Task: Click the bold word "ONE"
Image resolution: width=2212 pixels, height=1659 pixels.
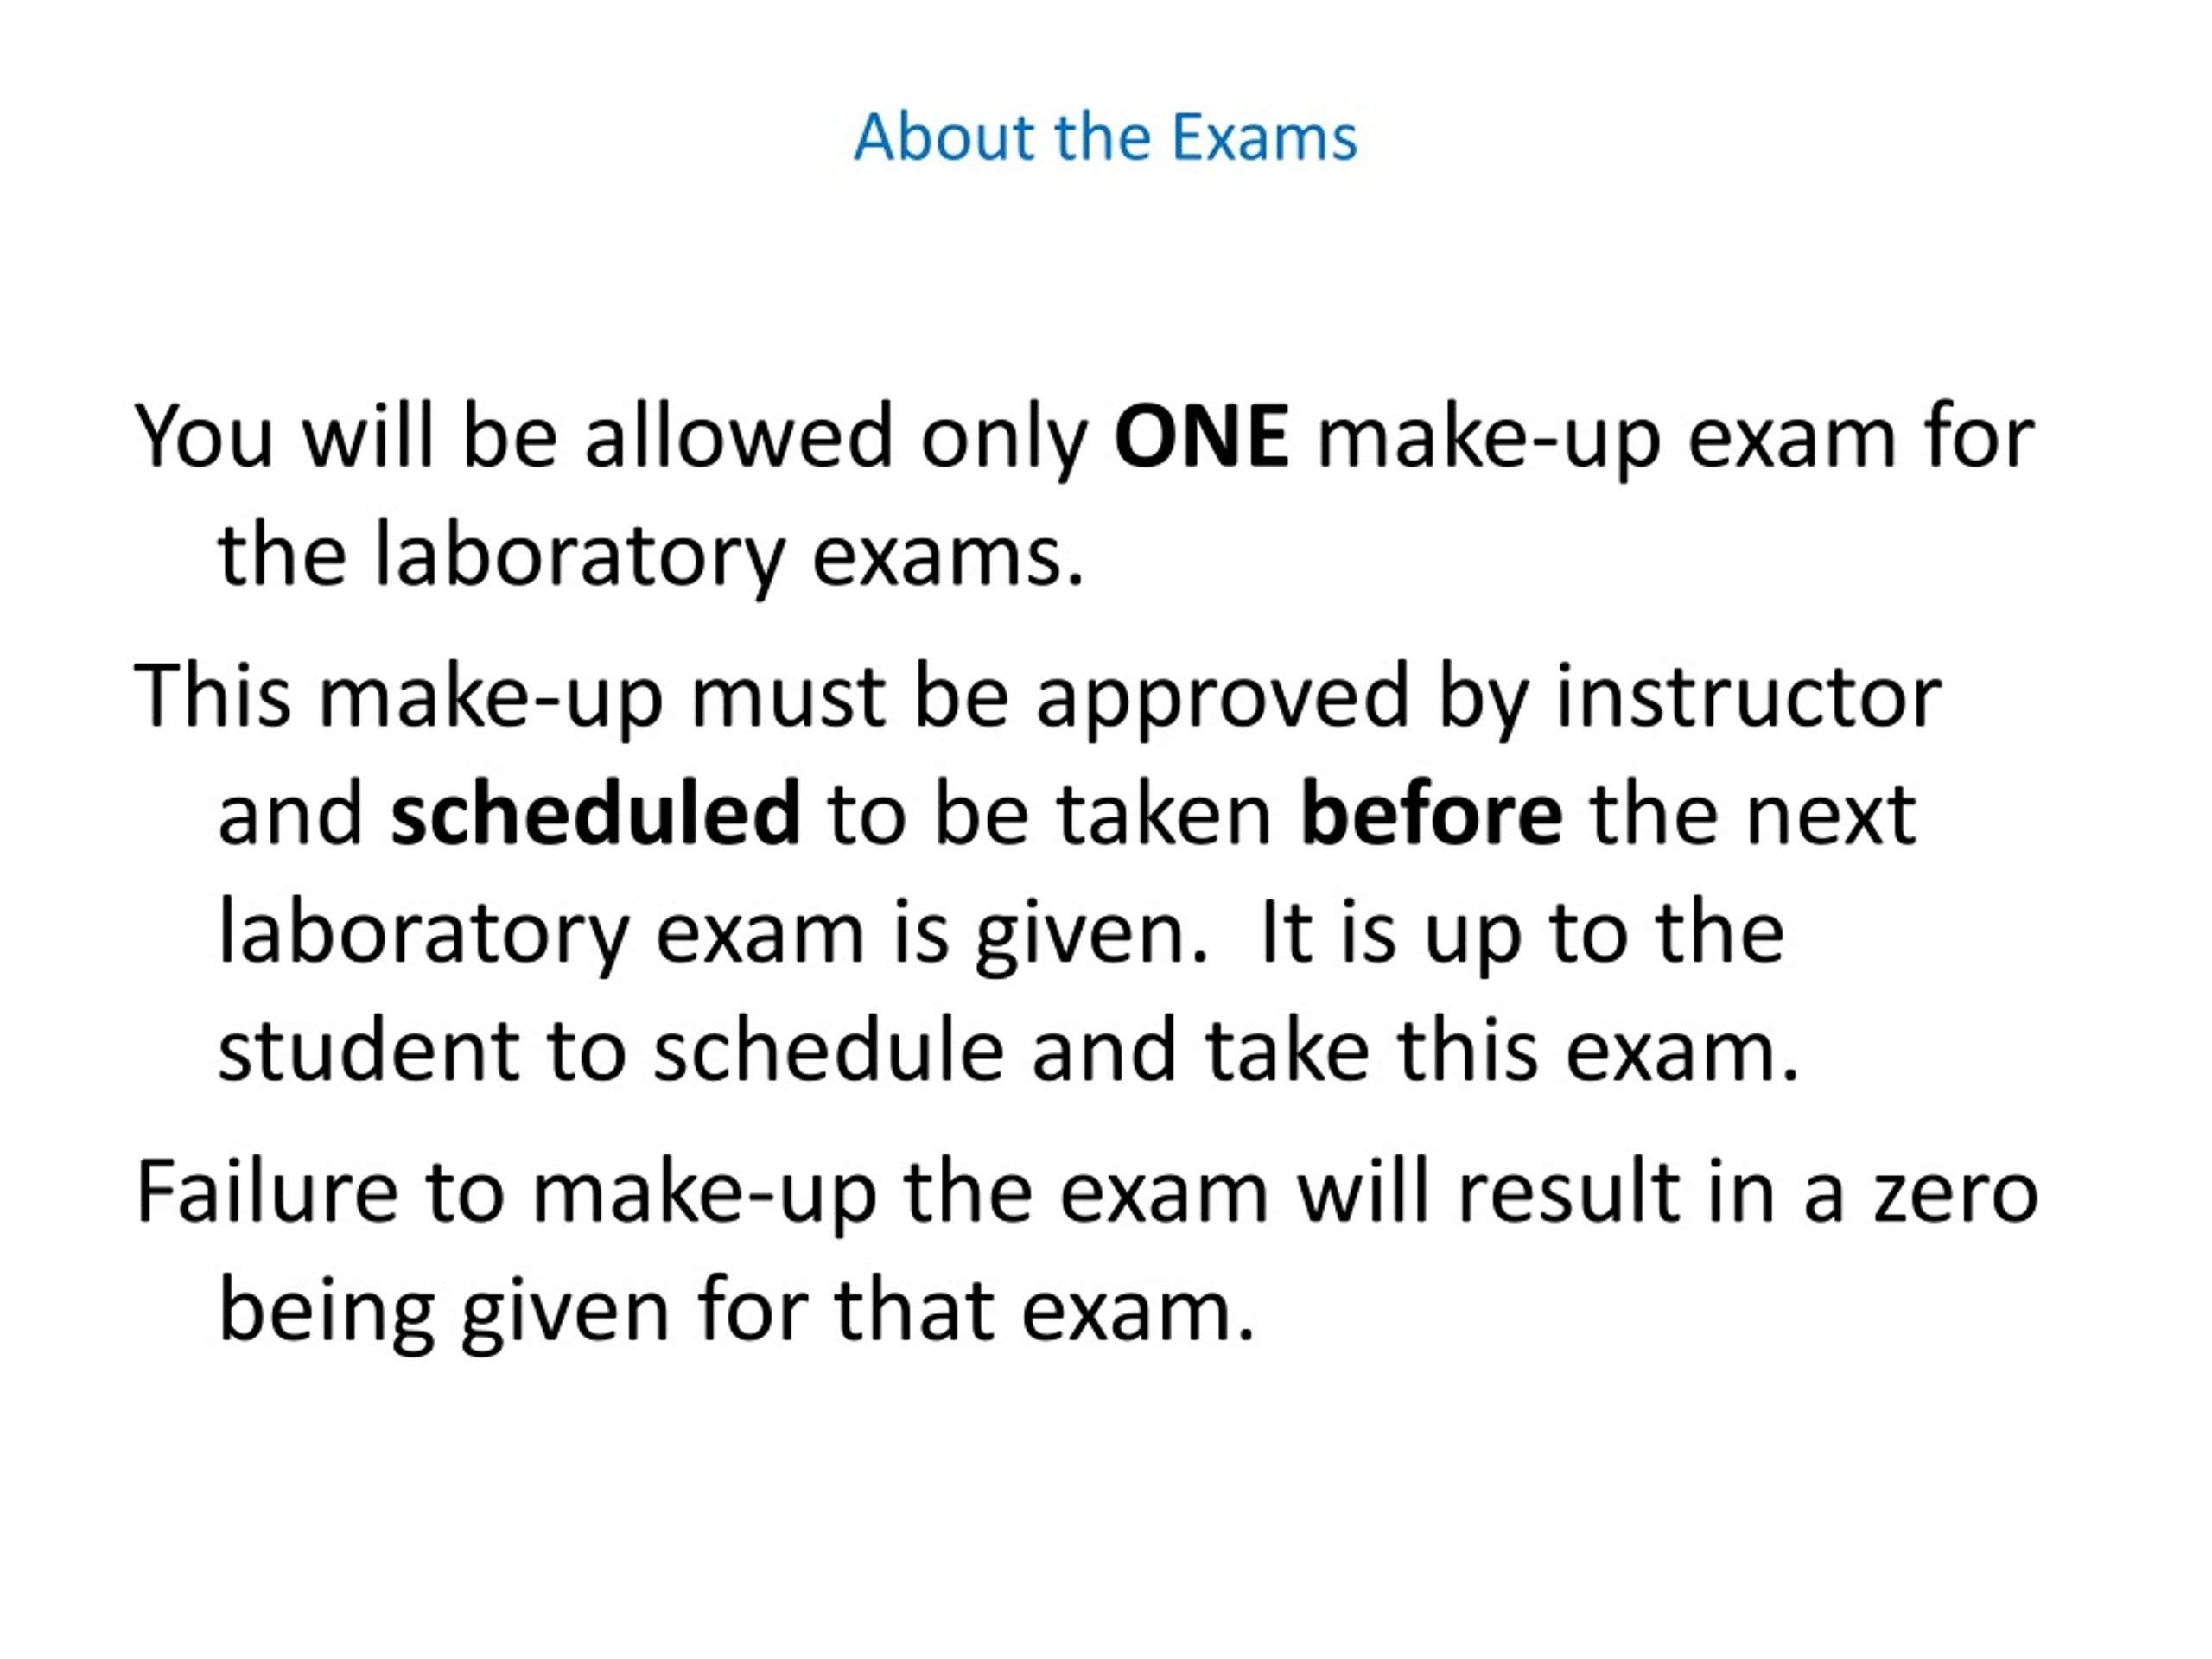Action: 1201,437
